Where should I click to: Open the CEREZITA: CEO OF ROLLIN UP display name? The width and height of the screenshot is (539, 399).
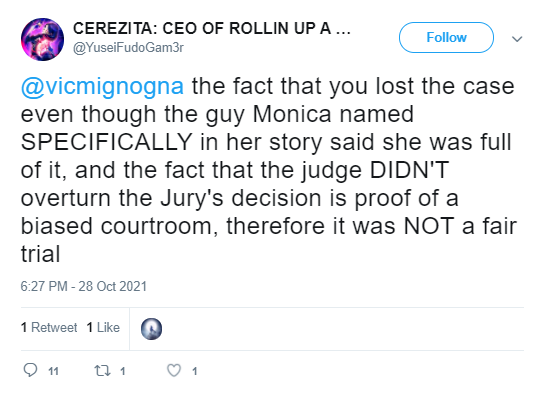point(212,29)
